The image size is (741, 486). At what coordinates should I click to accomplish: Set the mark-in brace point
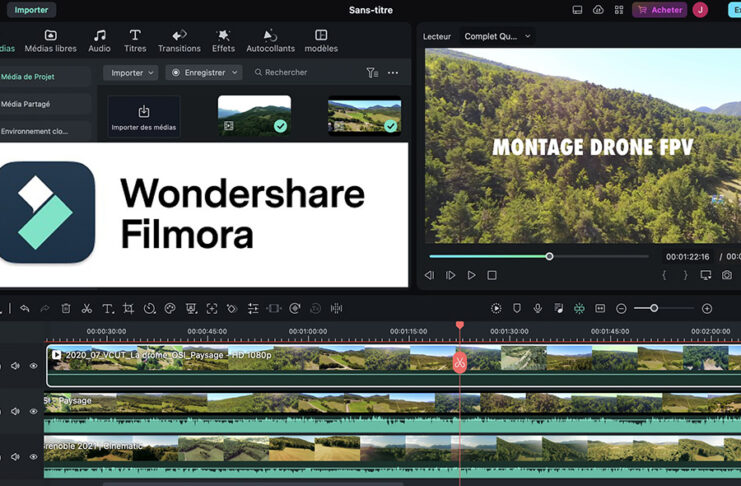pyautogui.click(x=664, y=275)
